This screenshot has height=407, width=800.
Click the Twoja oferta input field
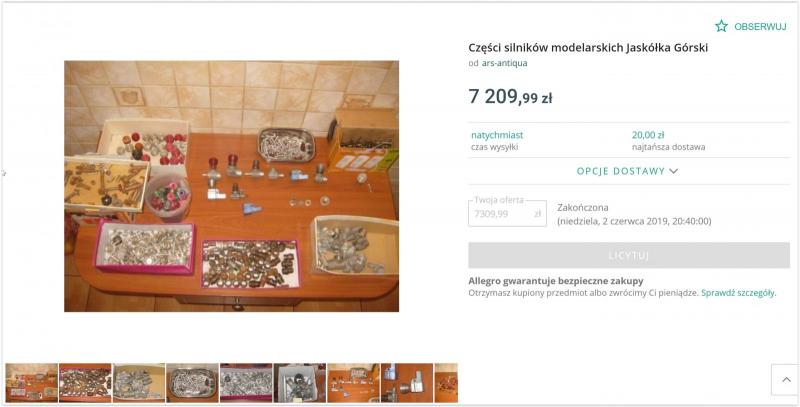tap(507, 214)
